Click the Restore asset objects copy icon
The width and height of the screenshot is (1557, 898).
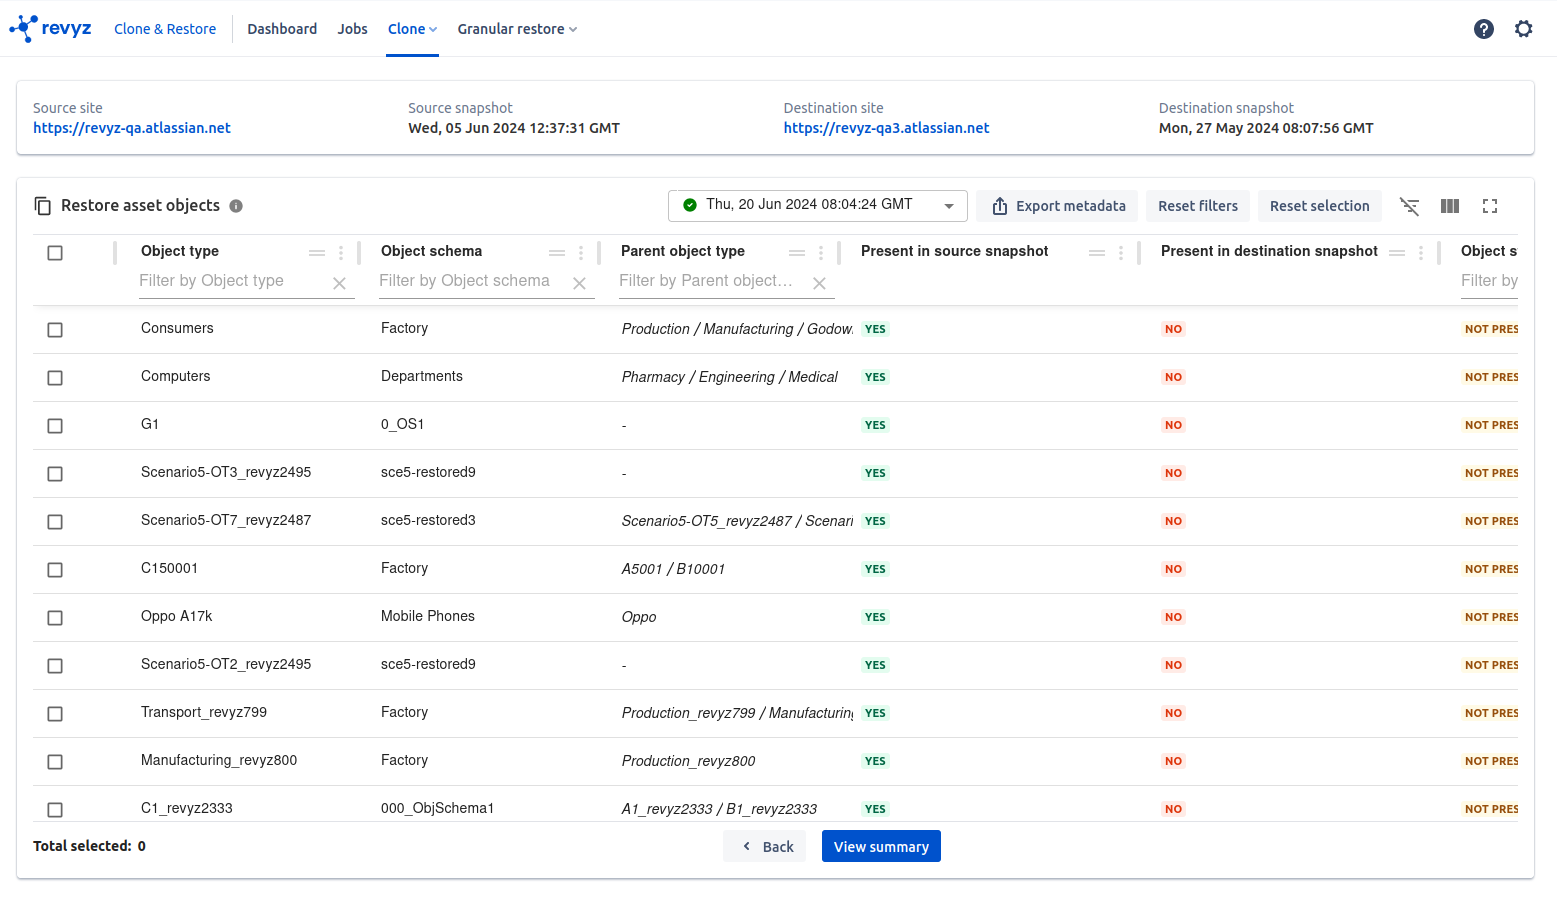(43, 206)
